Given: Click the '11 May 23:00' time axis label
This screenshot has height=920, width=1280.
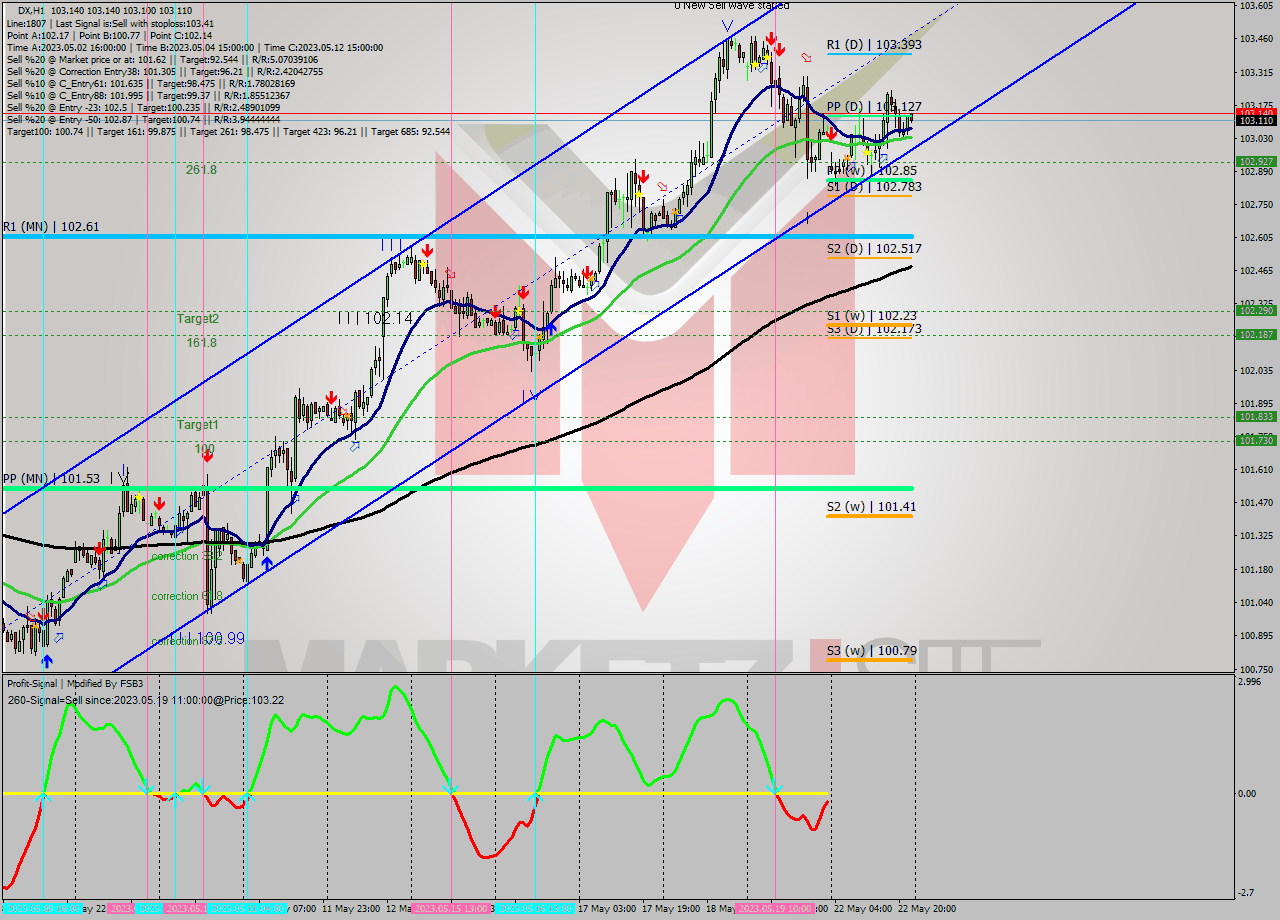Looking at the screenshot, I should click(351, 909).
